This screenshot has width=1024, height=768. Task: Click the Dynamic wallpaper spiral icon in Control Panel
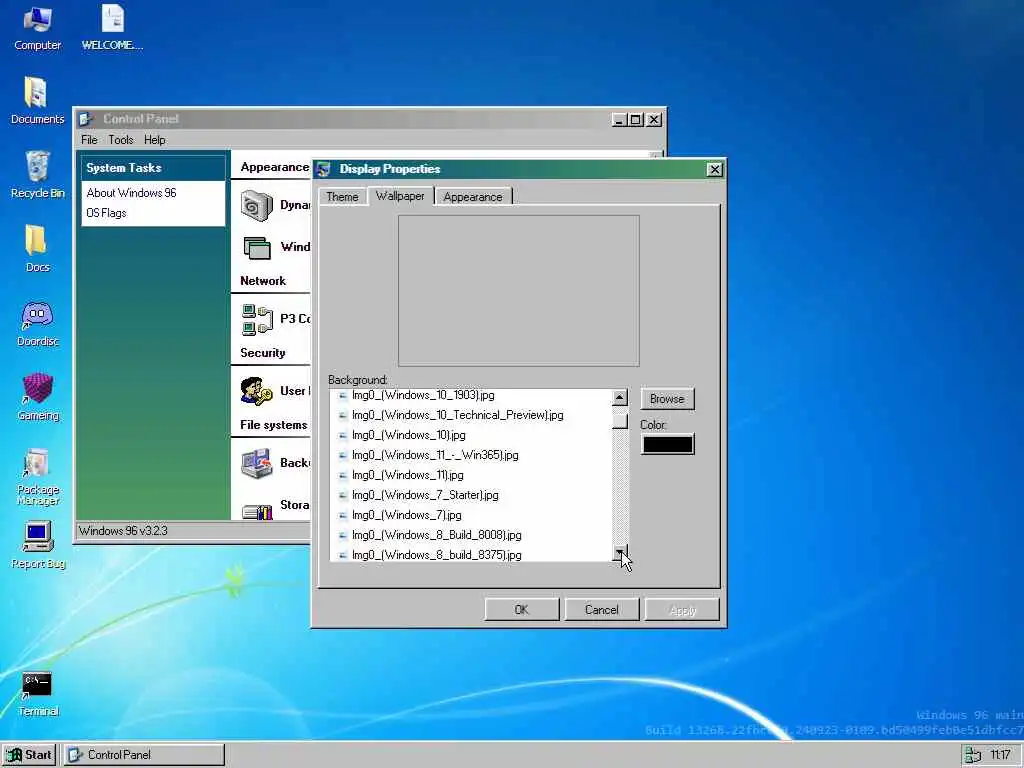pos(257,205)
